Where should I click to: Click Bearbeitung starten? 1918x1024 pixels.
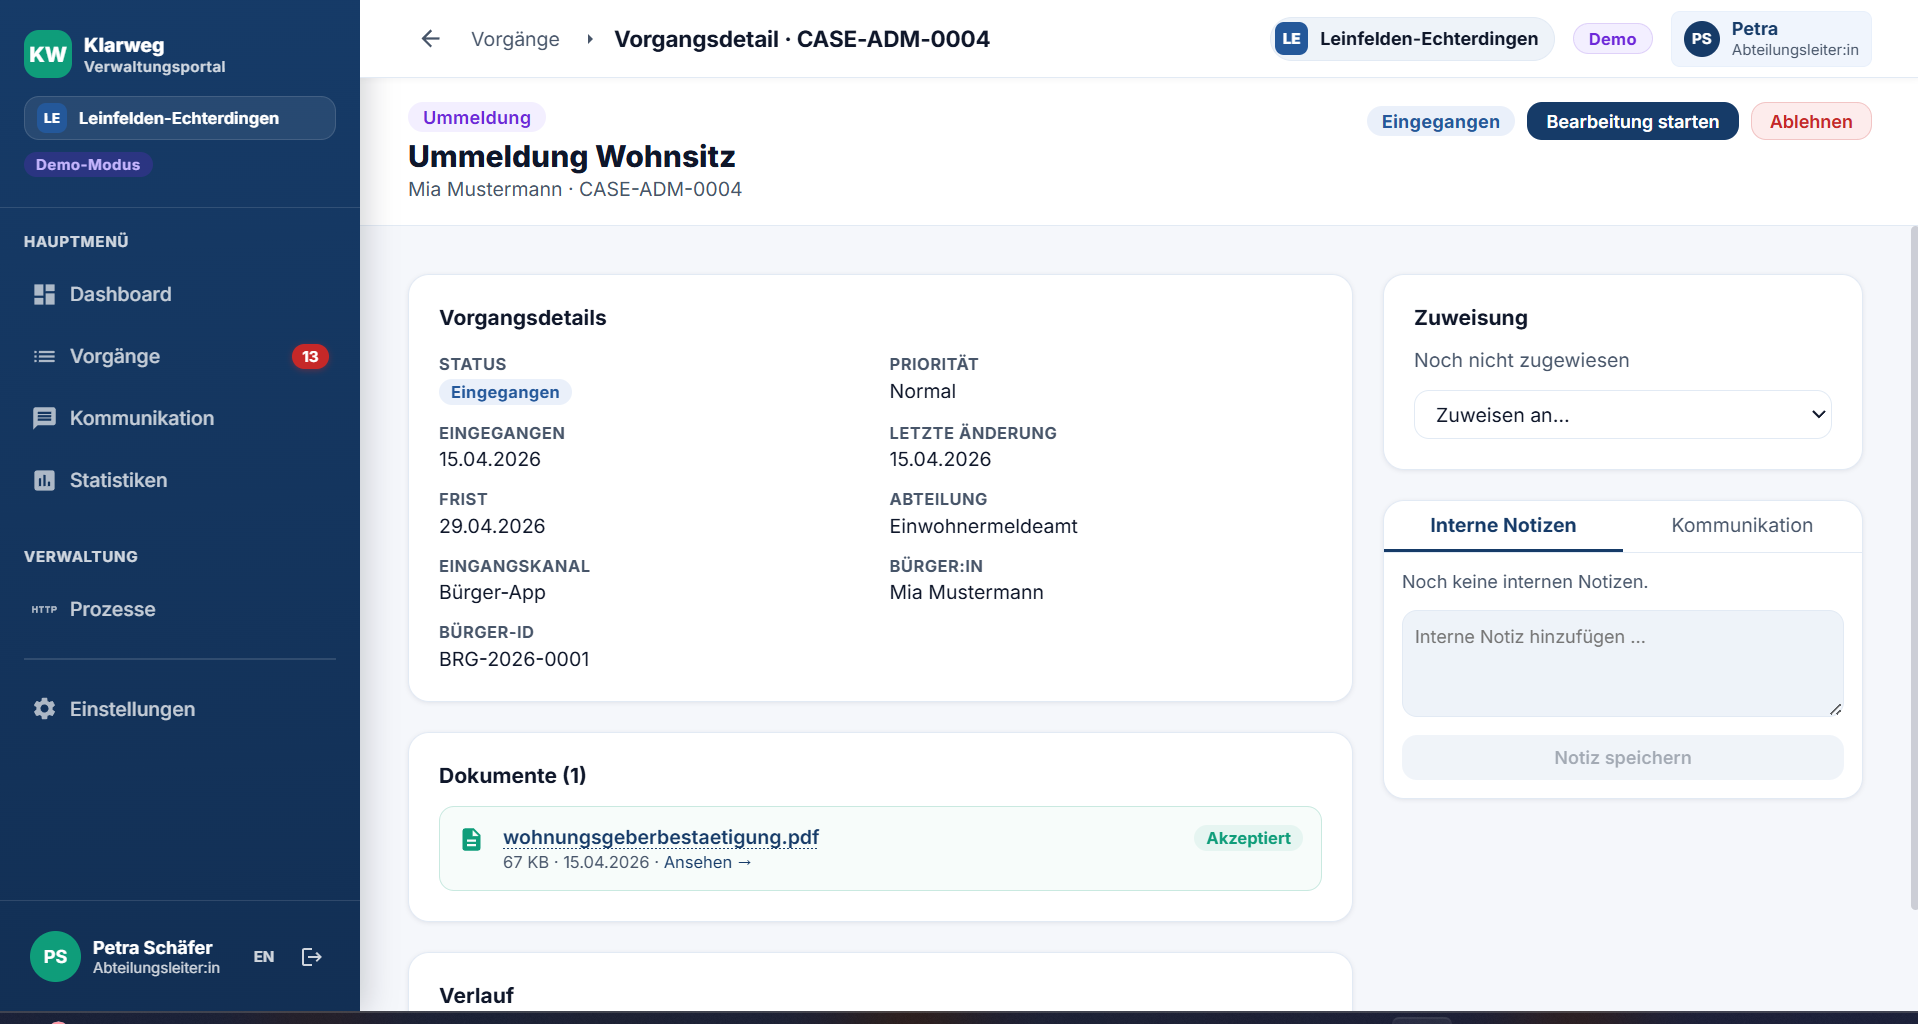pyautogui.click(x=1632, y=121)
